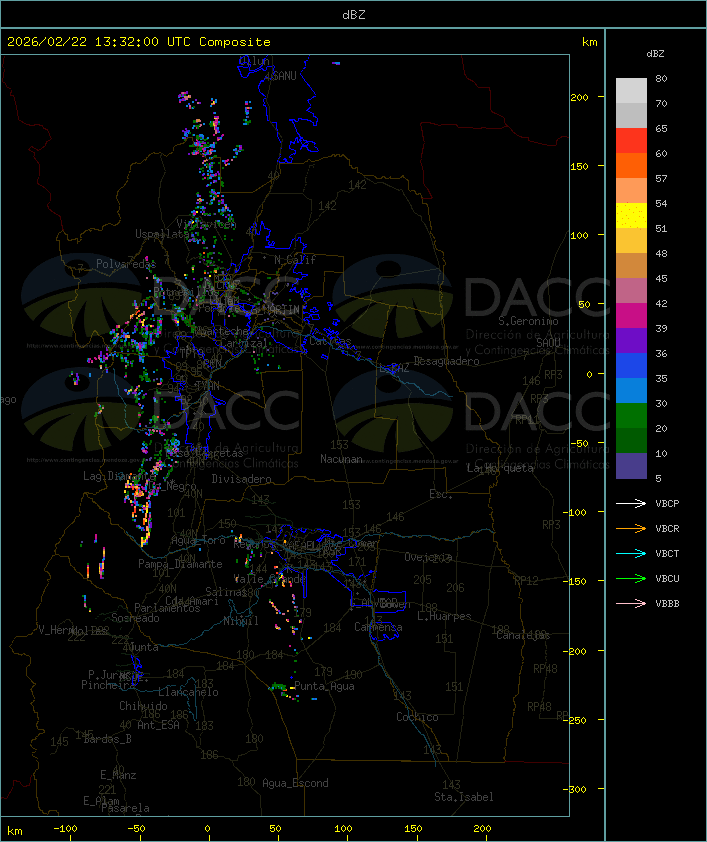Image resolution: width=707 pixels, height=842 pixels.
Task: Click the 'Cochico' map label
Action: tap(417, 717)
